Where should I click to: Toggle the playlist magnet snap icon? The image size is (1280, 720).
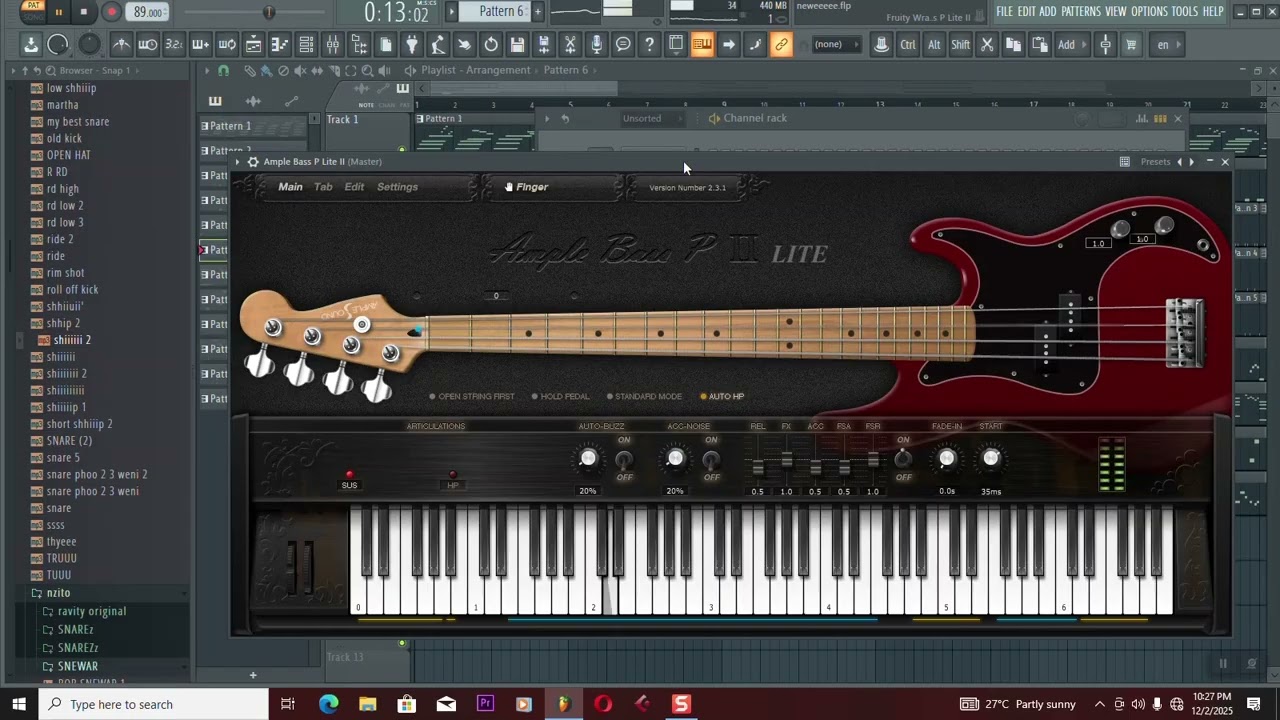(223, 70)
